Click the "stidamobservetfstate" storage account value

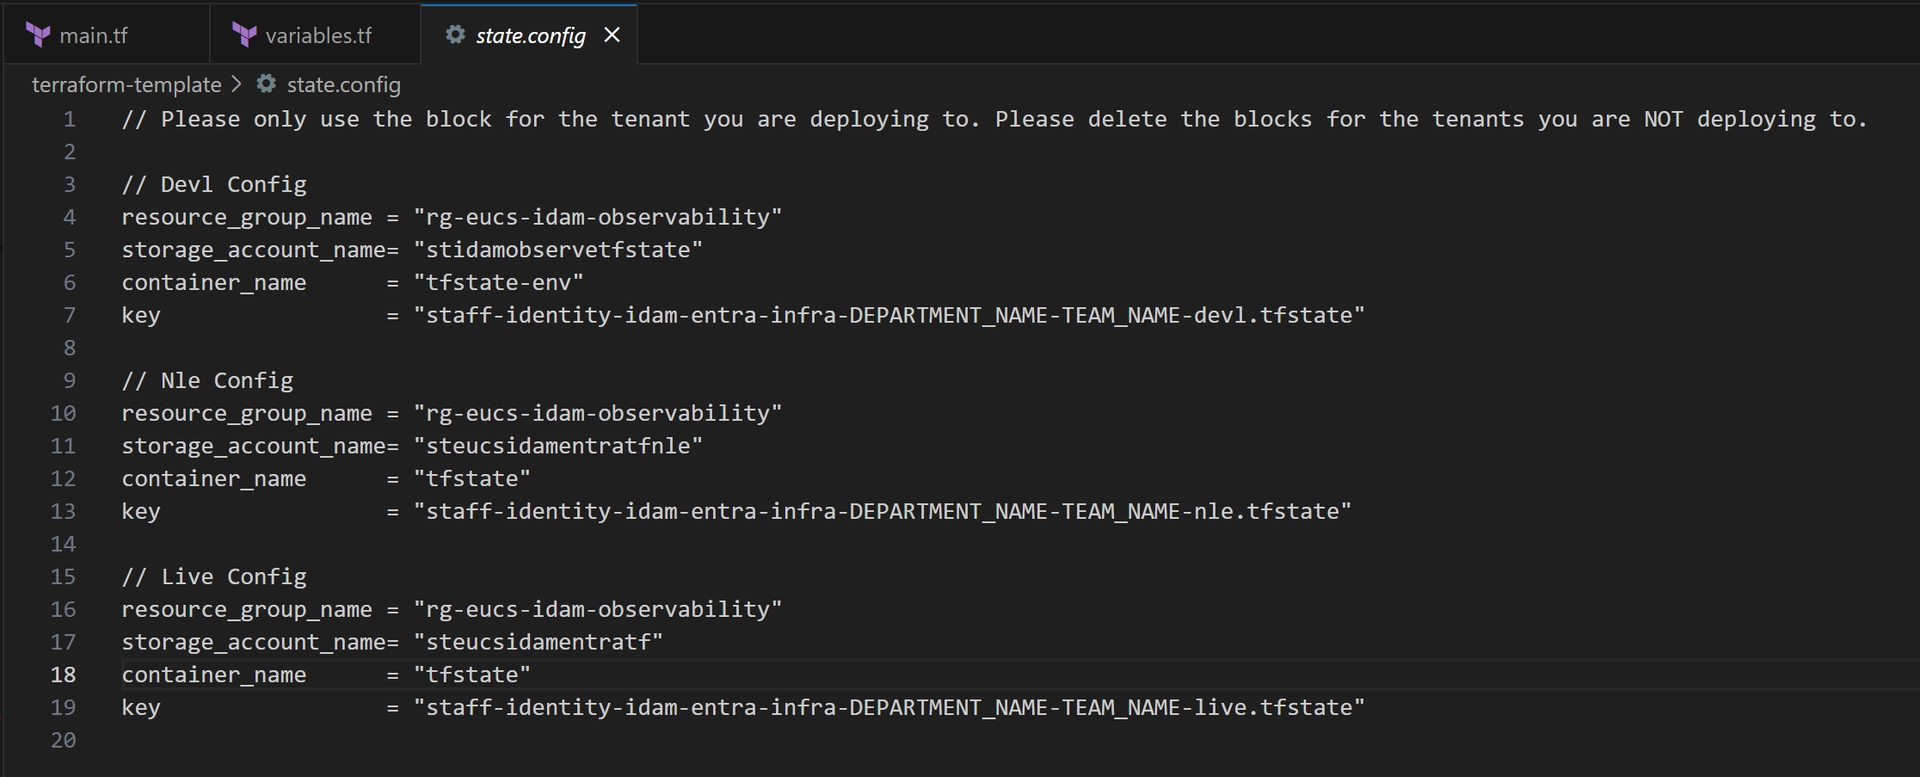point(558,250)
